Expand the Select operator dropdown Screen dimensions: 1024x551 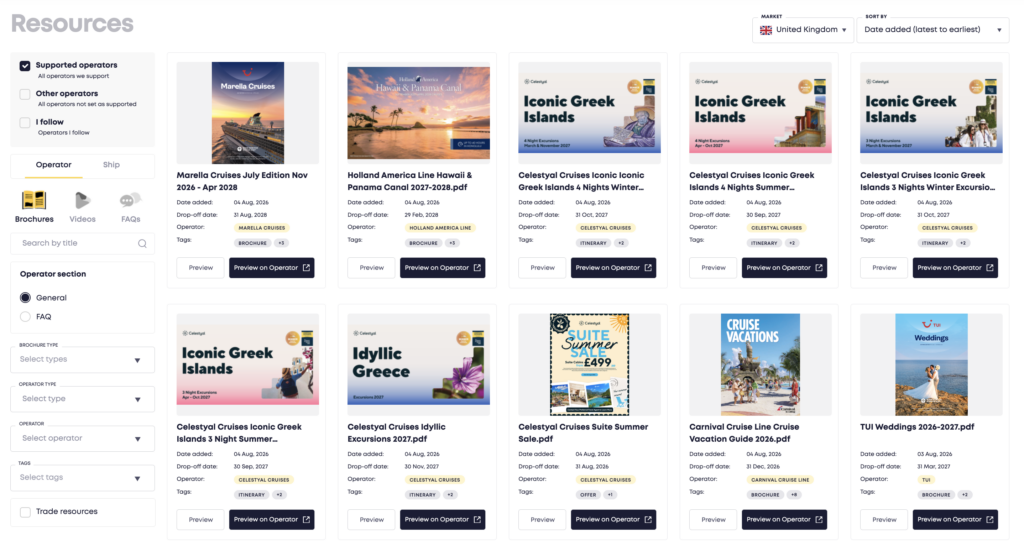click(82, 438)
